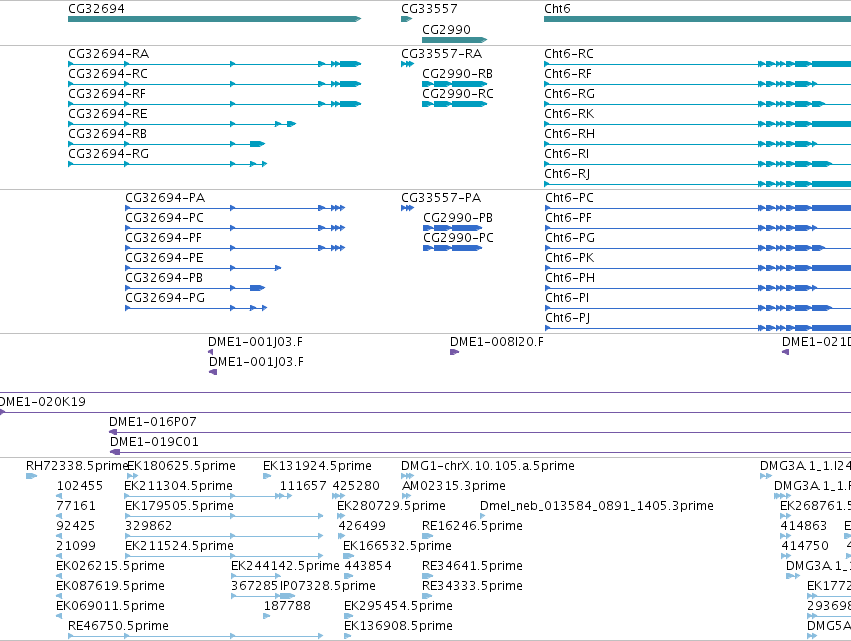
Task: Click the Cht6-RH transcript label
Action: [569, 134]
